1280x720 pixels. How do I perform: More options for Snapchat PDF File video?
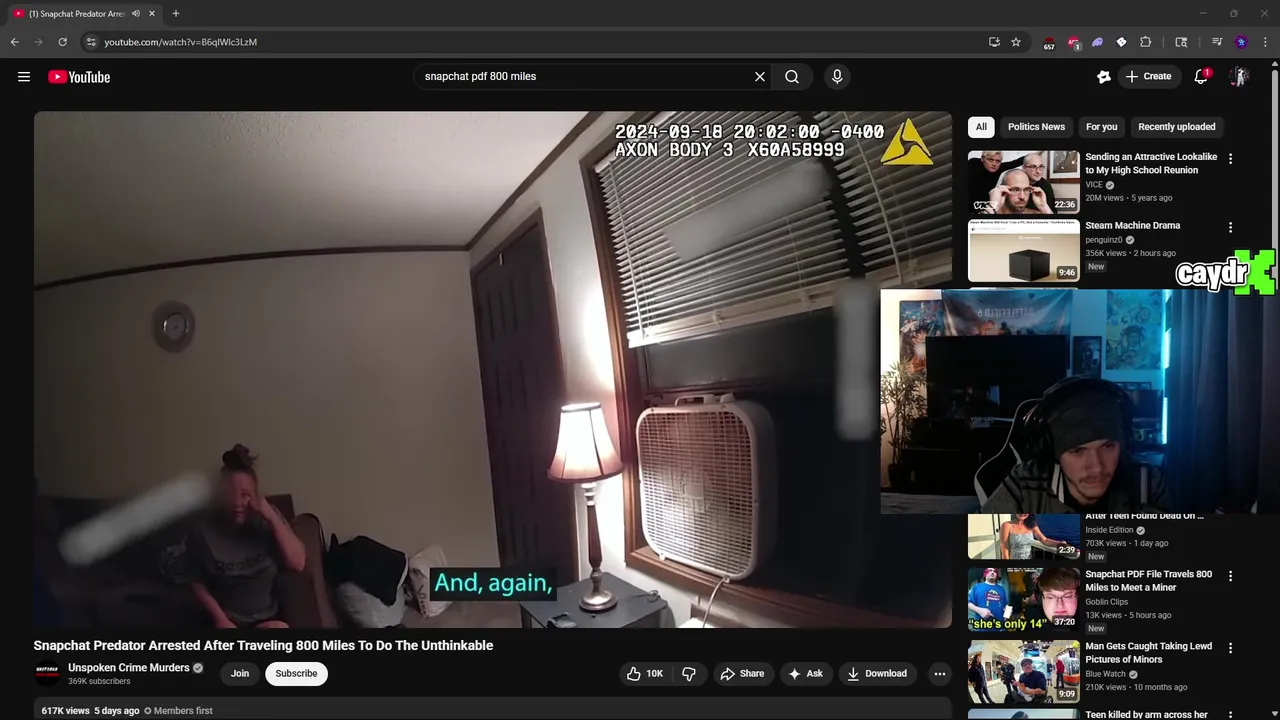[x=1230, y=576]
